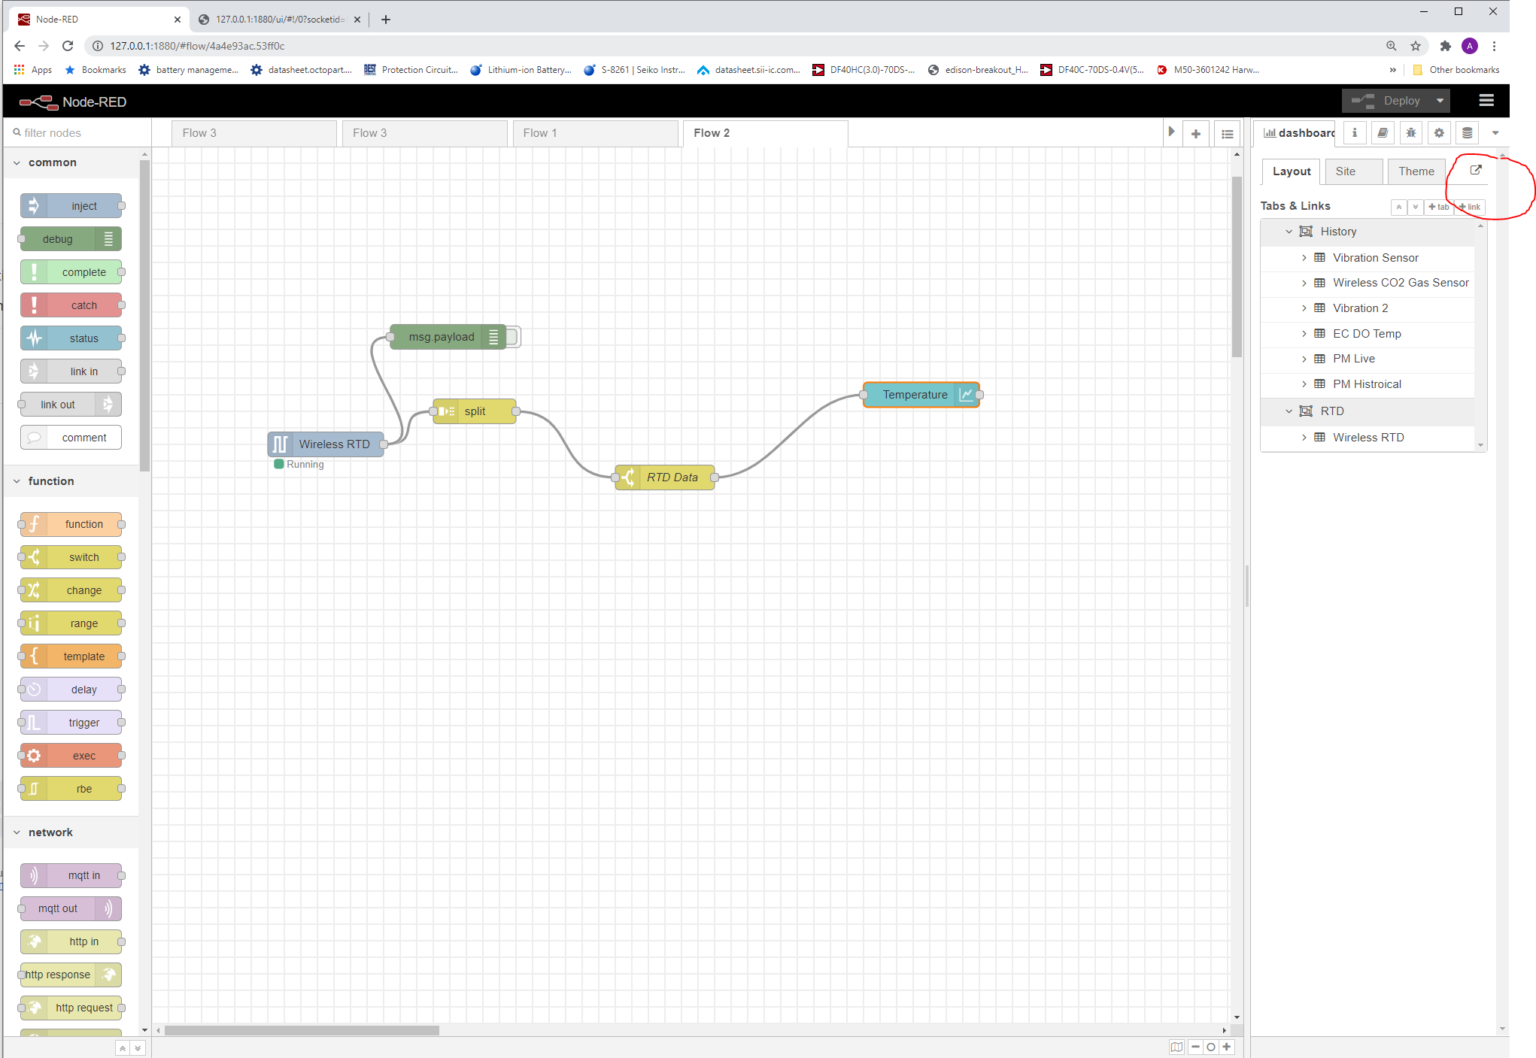The image size is (1536, 1058).
Task: Open the Deploy options dropdown arrow
Action: click(1440, 101)
